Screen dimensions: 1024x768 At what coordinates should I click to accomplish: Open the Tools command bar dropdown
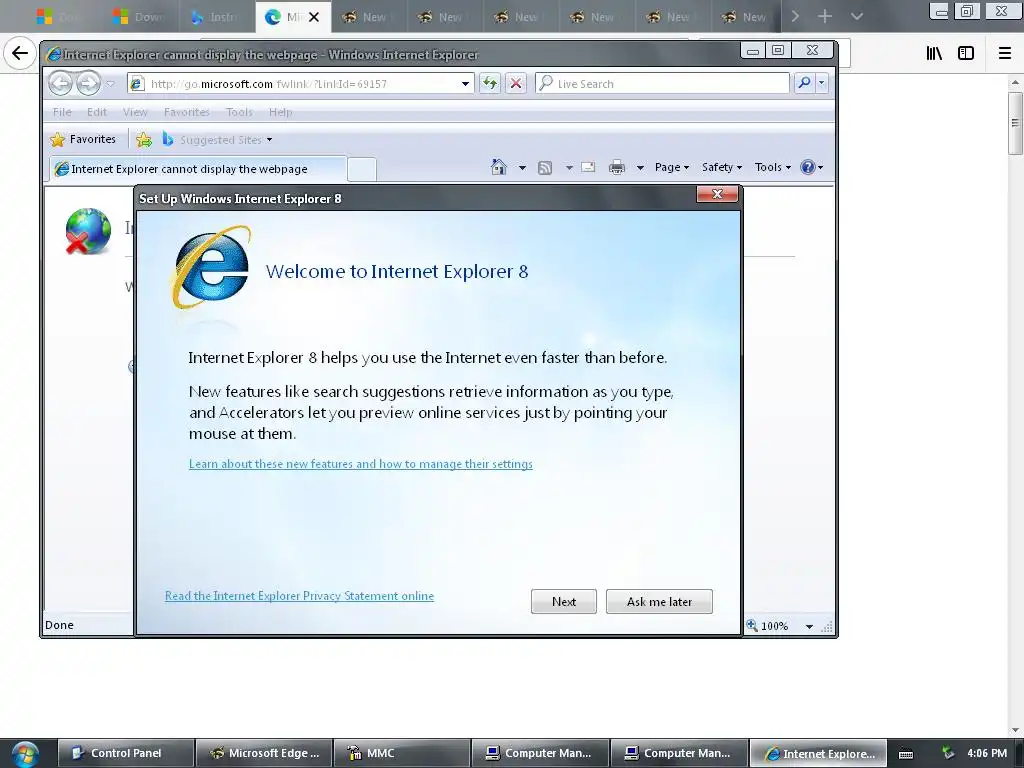coord(773,167)
